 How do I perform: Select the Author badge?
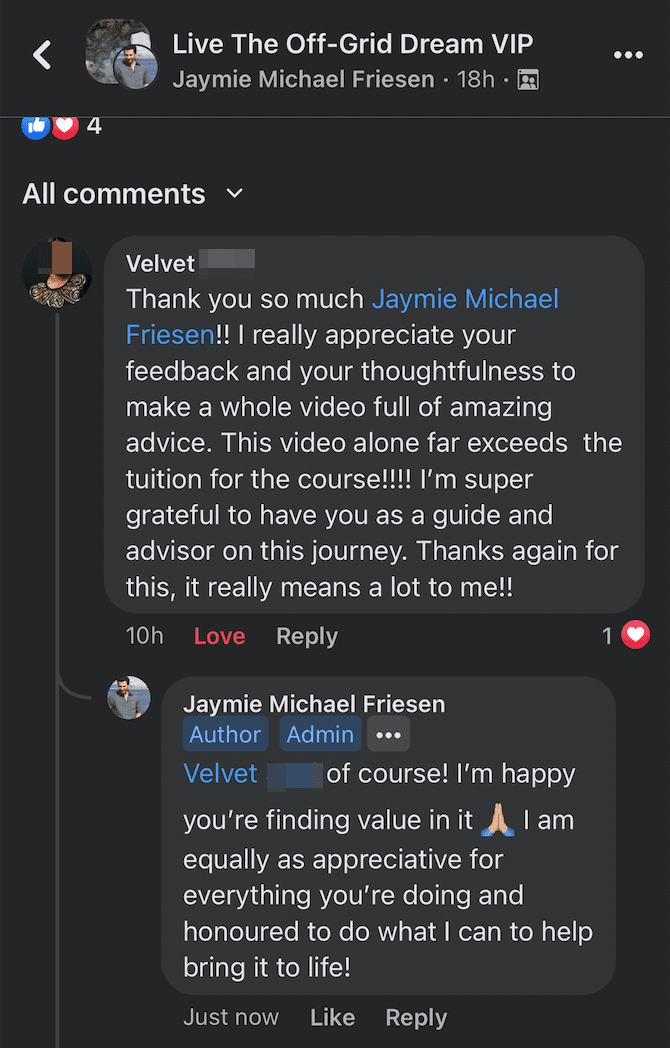pyautogui.click(x=225, y=735)
